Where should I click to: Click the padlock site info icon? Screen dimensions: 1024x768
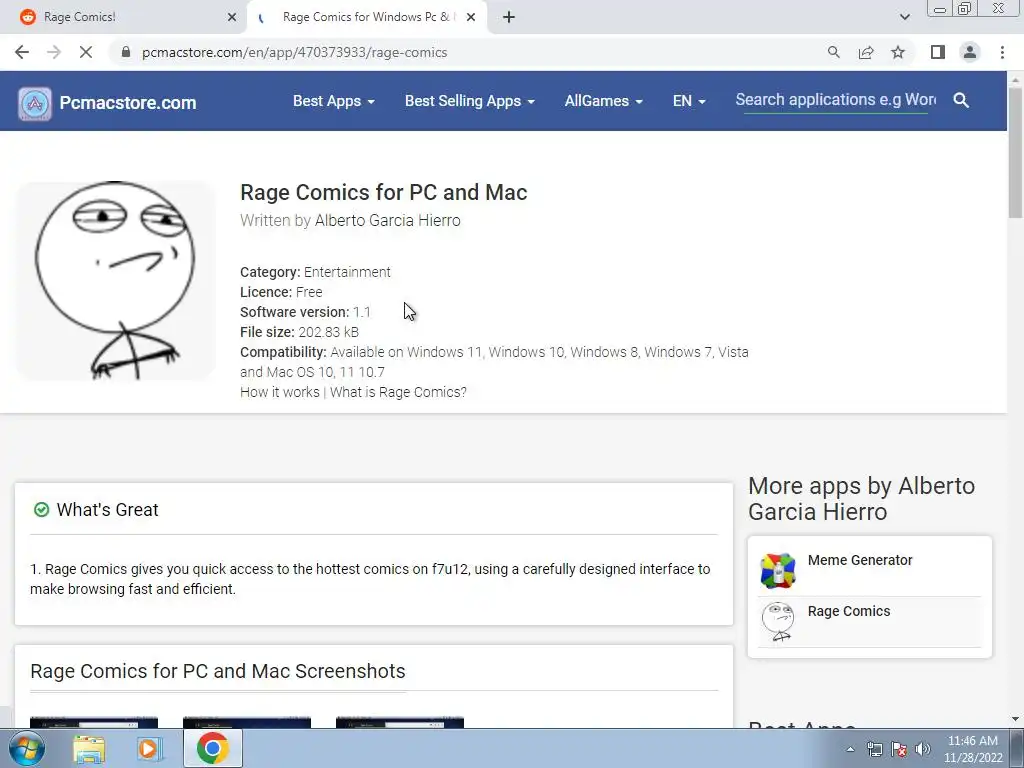coord(126,52)
